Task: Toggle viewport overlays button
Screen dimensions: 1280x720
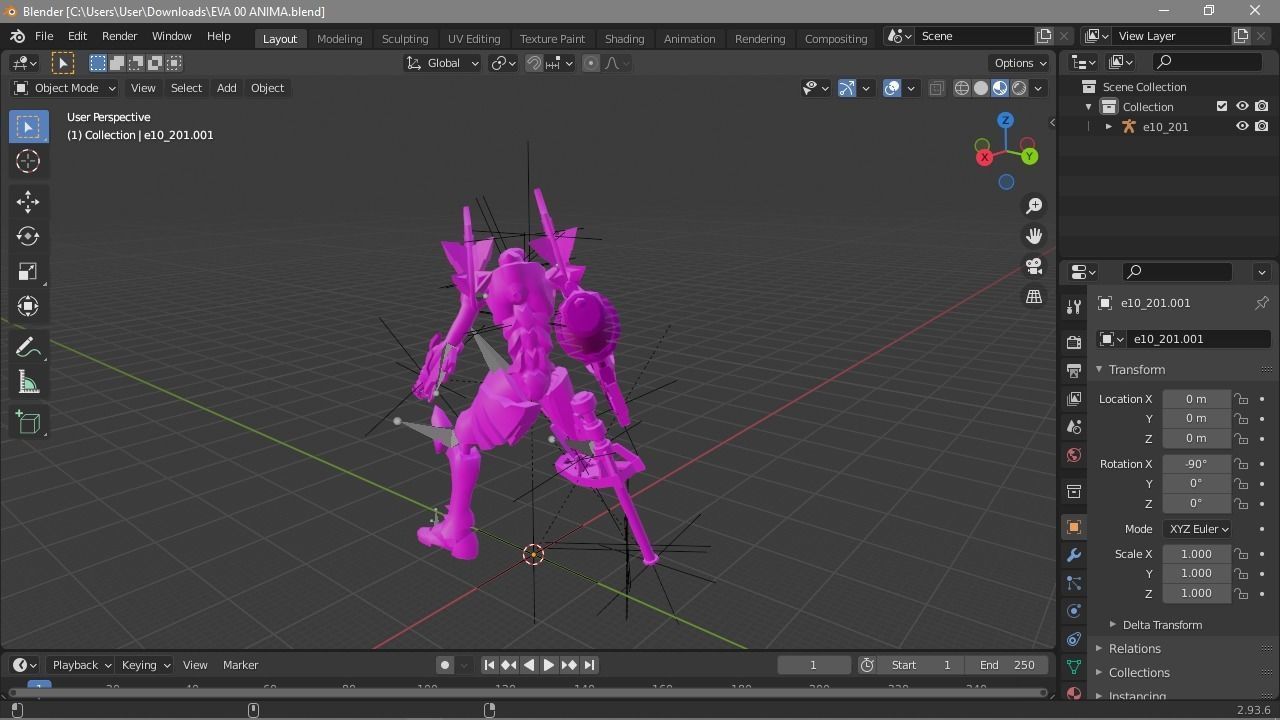Action: [x=892, y=88]
